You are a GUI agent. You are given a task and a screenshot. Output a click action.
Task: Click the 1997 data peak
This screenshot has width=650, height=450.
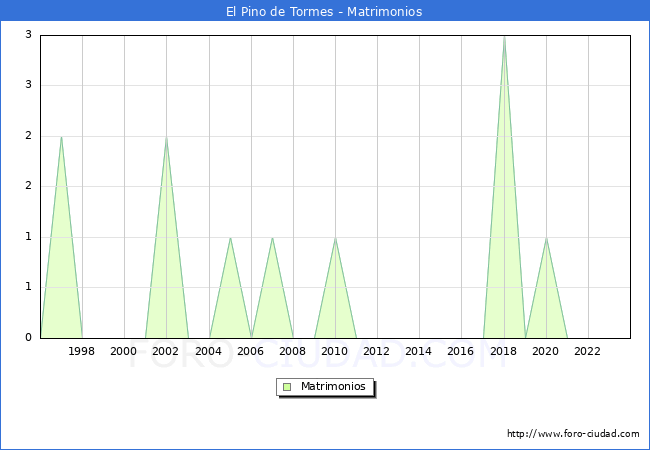[x=61, y=137]
